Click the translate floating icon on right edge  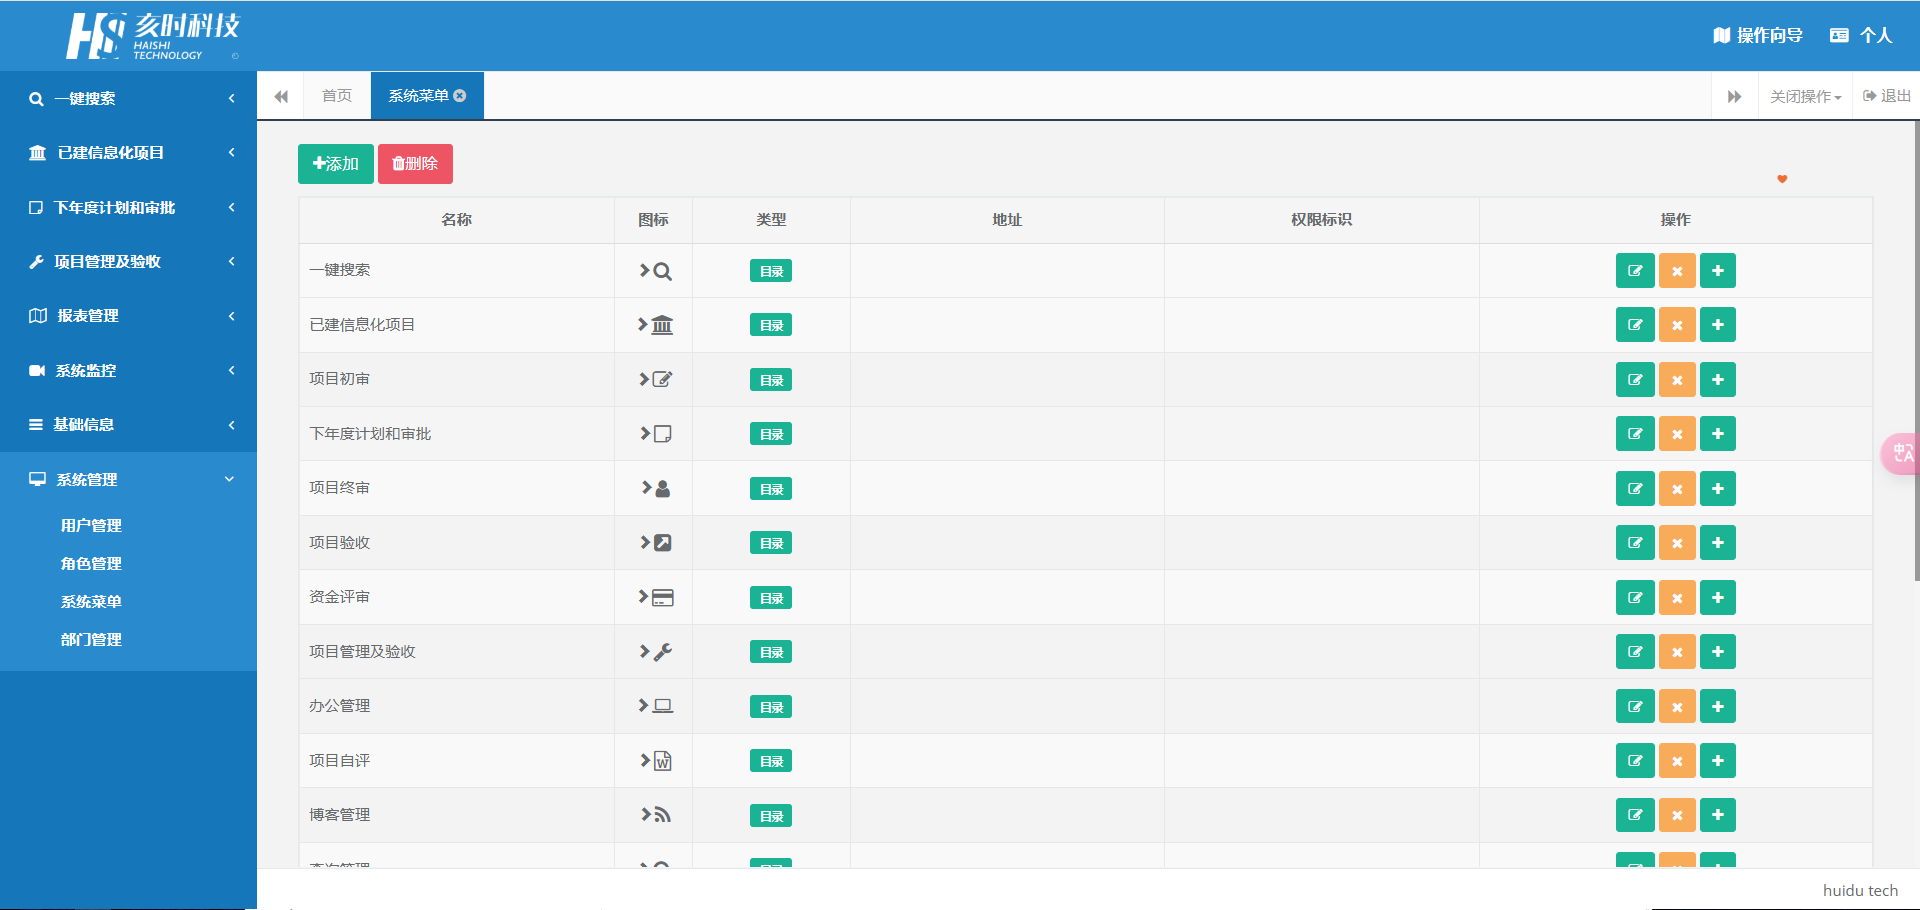(x=1901, y=454)
